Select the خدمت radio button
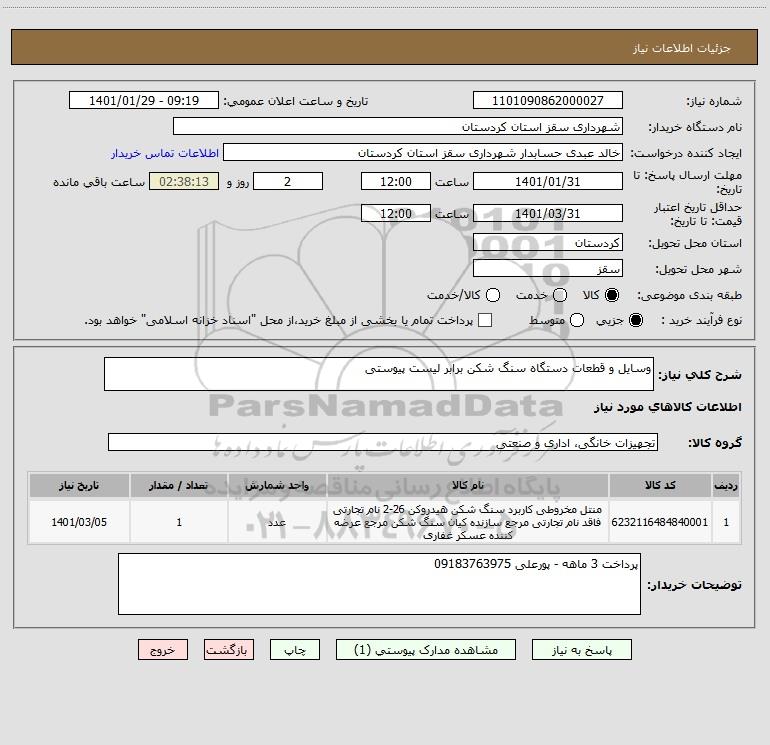This screenshot has height=745, width=770. point(560,295)
